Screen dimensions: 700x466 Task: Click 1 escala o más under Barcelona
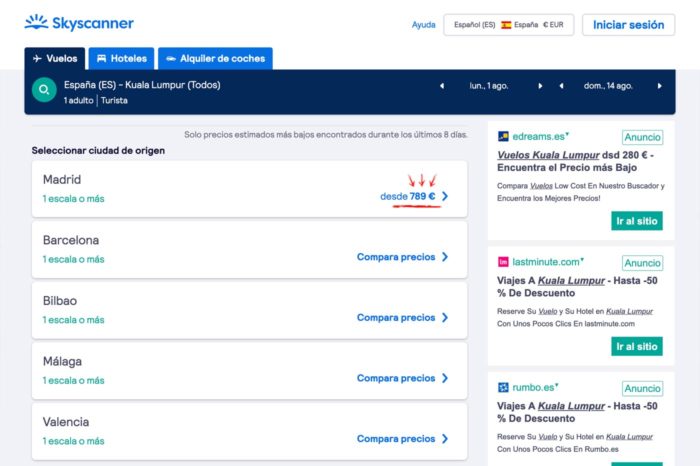(74, 259)
